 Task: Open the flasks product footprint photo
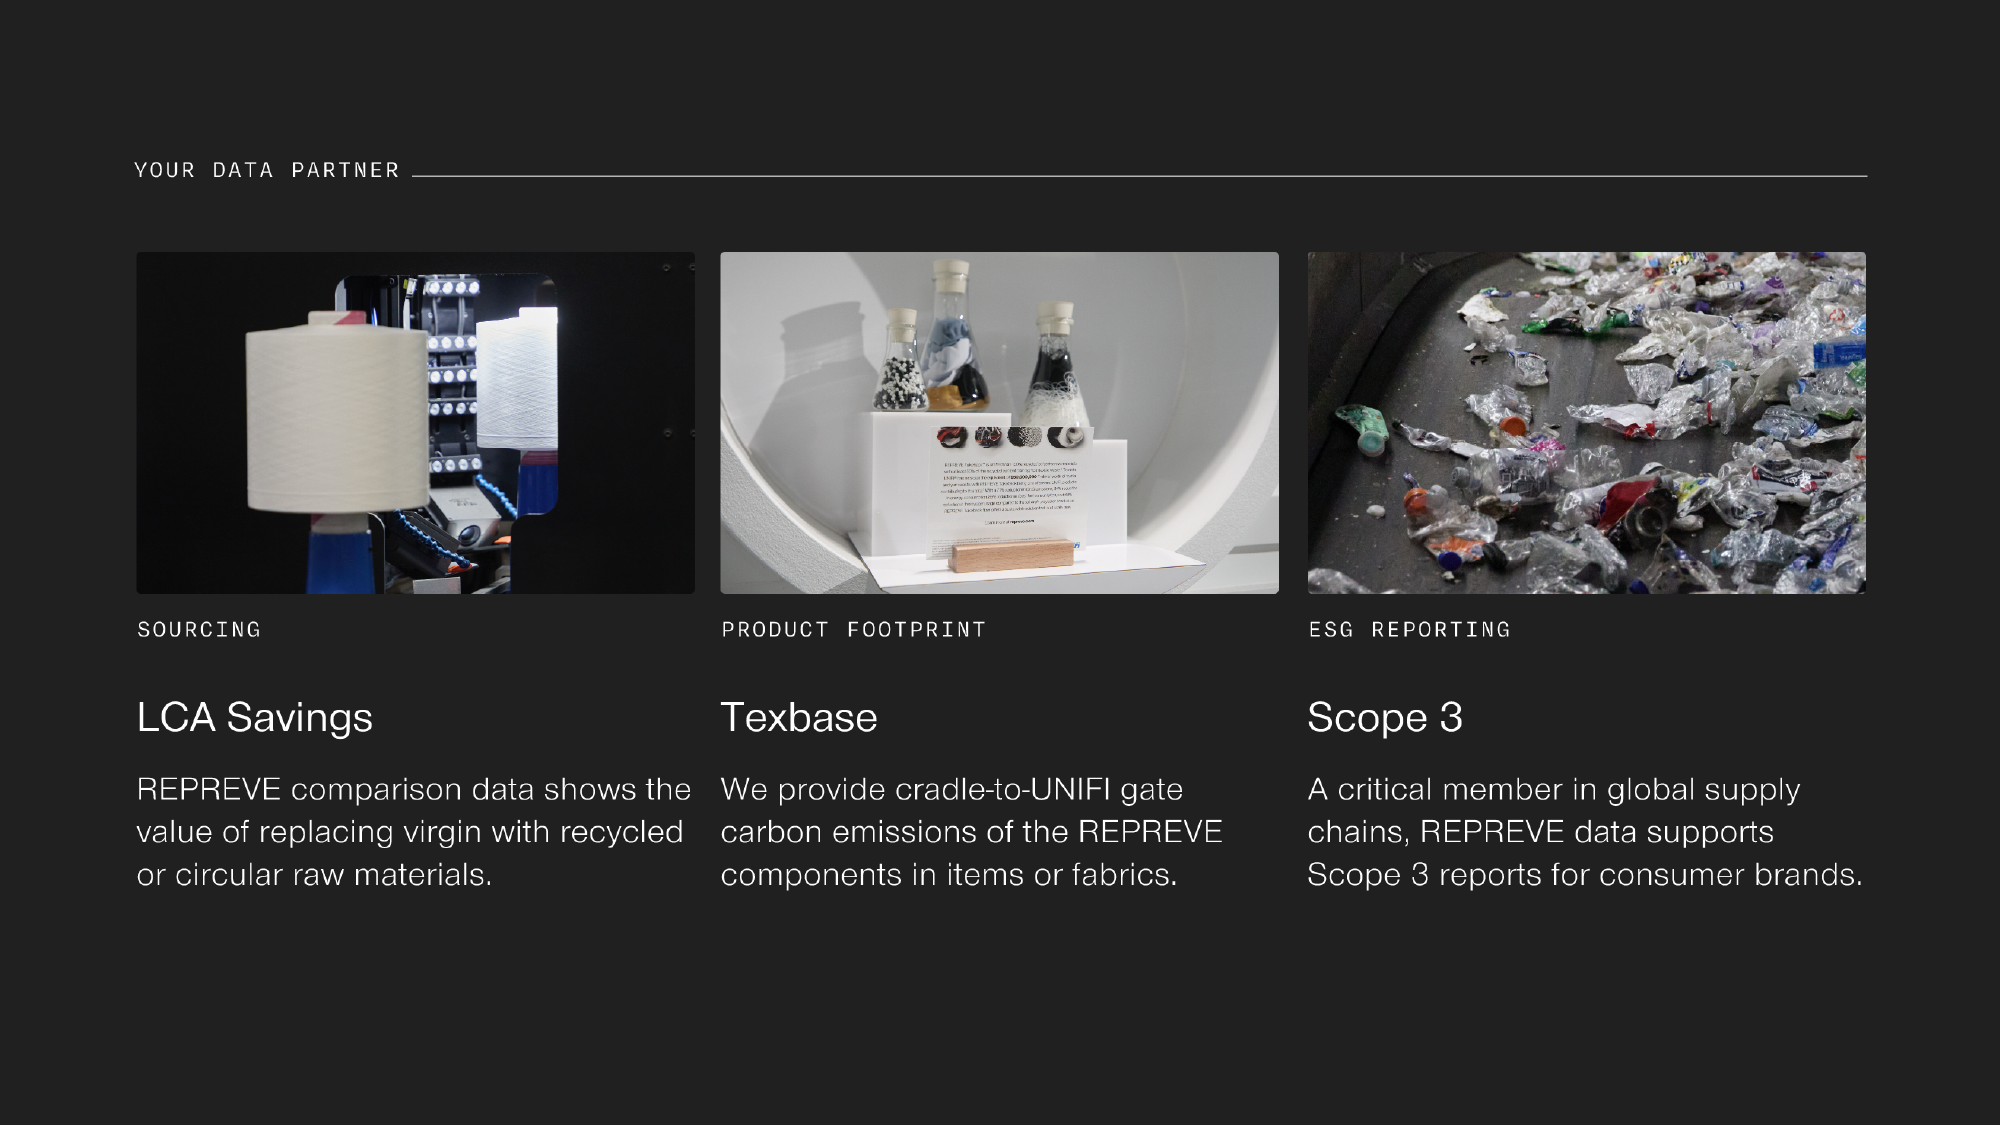999,422
